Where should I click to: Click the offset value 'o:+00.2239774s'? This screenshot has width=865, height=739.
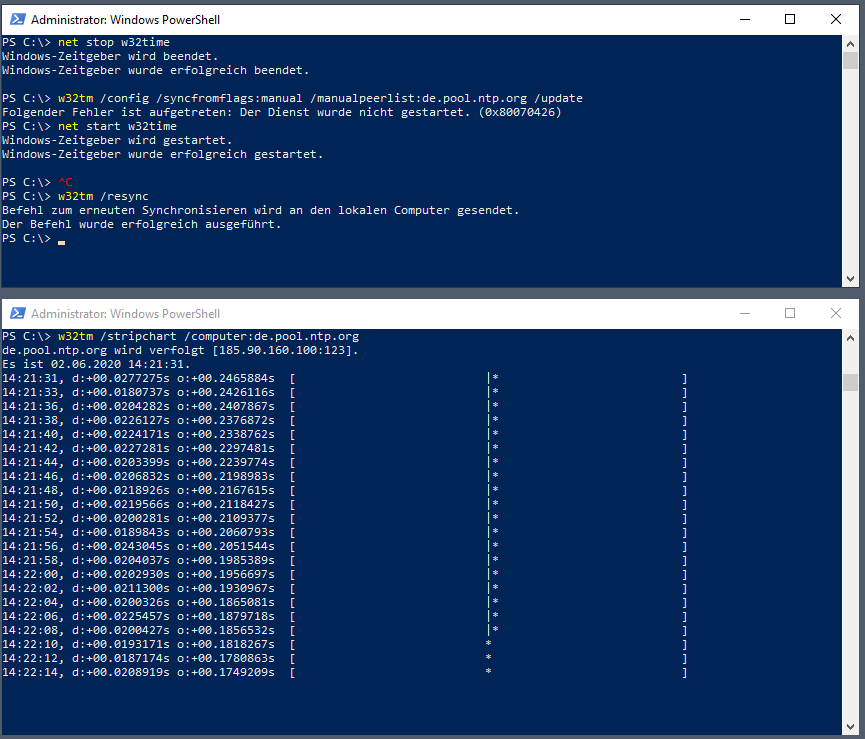(x=226, y=463)
